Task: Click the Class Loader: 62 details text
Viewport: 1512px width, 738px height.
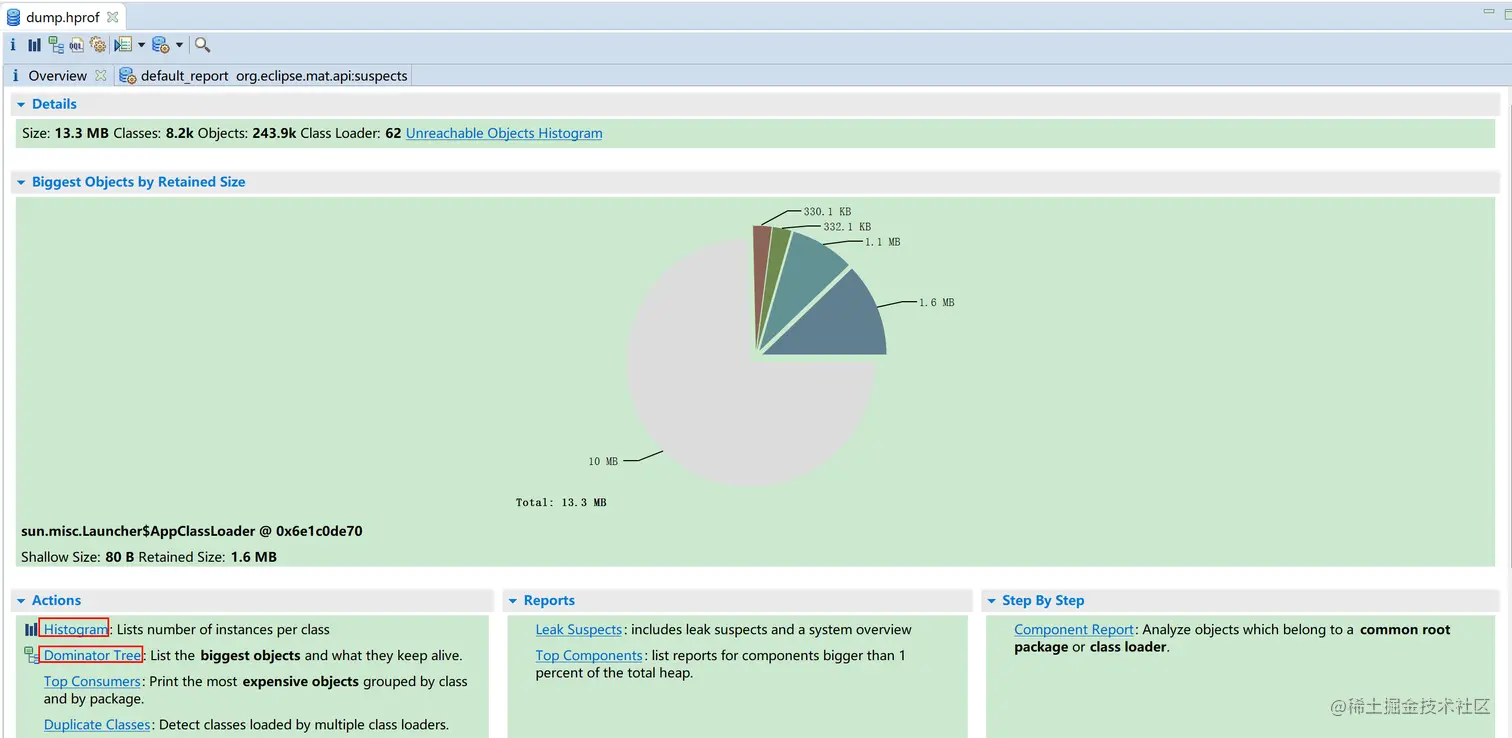Action: [x=351, y=133]
